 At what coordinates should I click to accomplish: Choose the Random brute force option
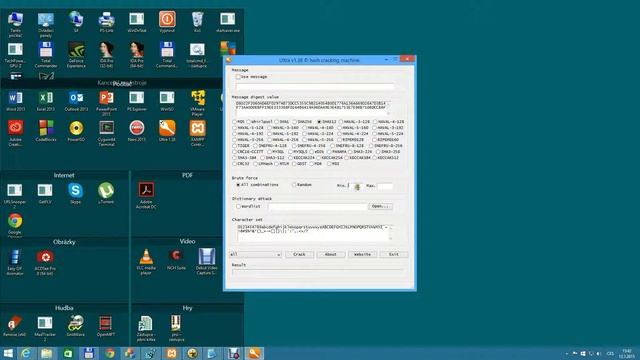[x=294, y=185]
